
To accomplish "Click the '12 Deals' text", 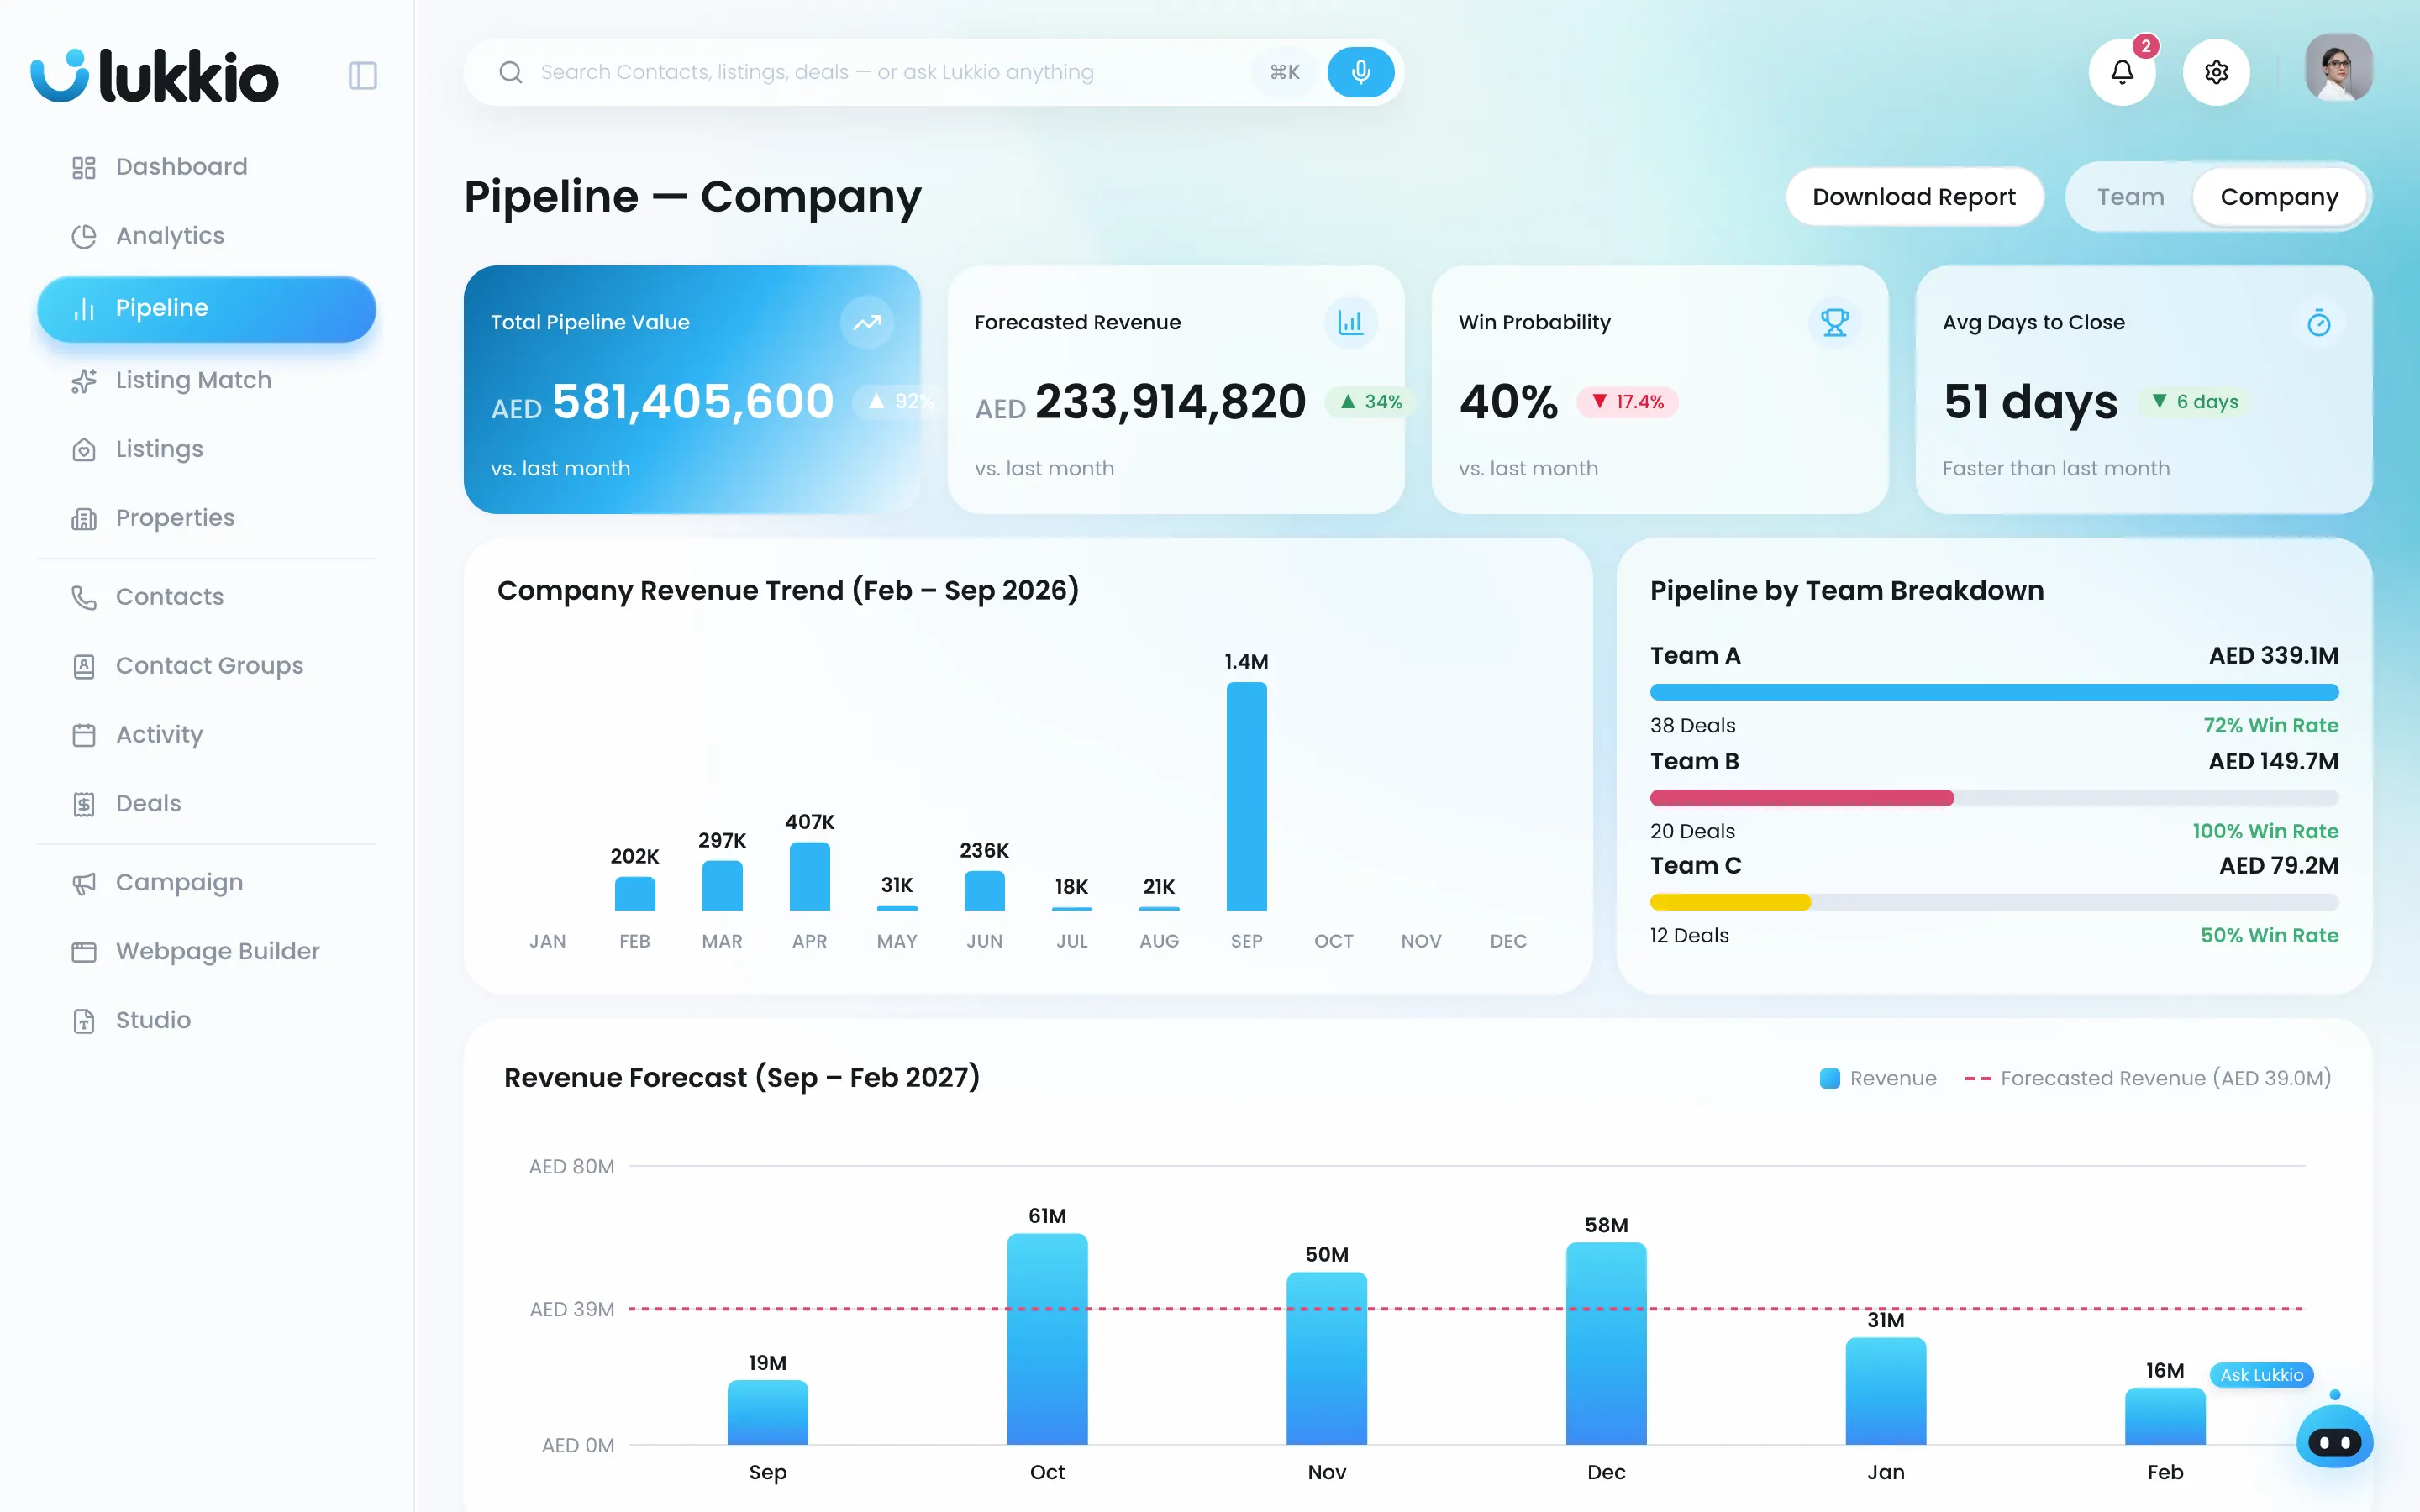I will (x=1689, y=936).
